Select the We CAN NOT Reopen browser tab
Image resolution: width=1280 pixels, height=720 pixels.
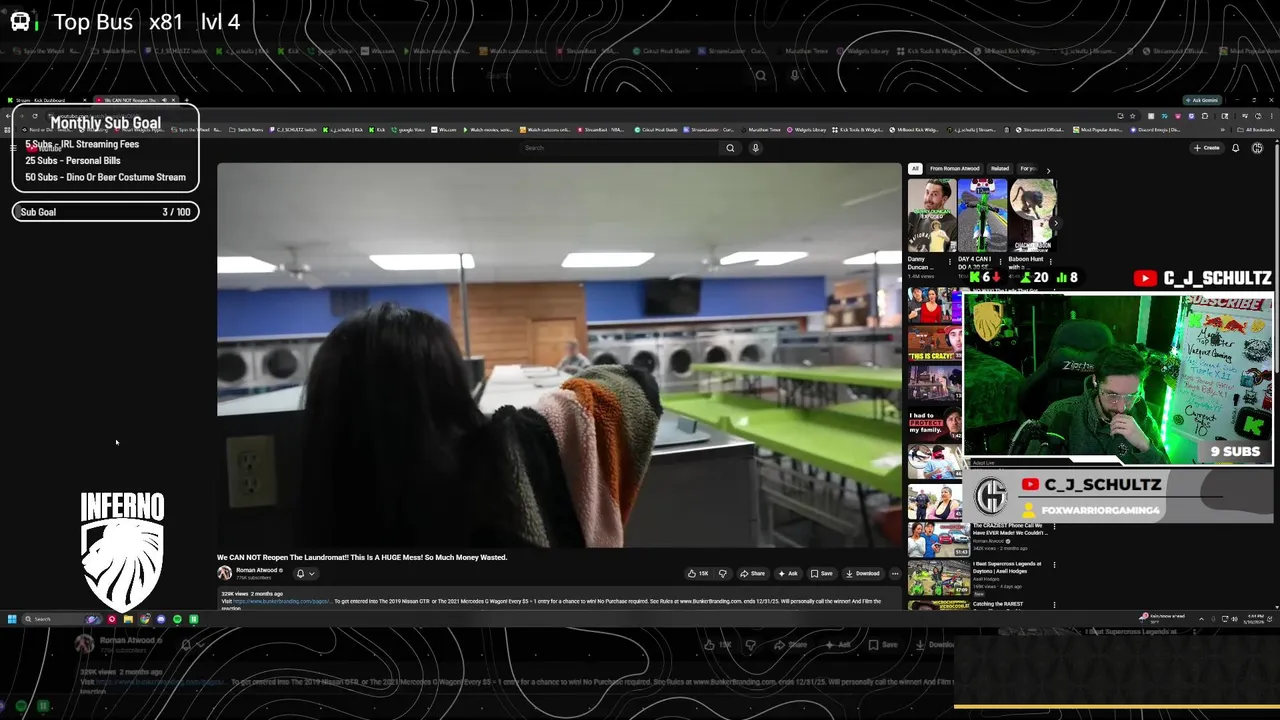coord(128,100)
